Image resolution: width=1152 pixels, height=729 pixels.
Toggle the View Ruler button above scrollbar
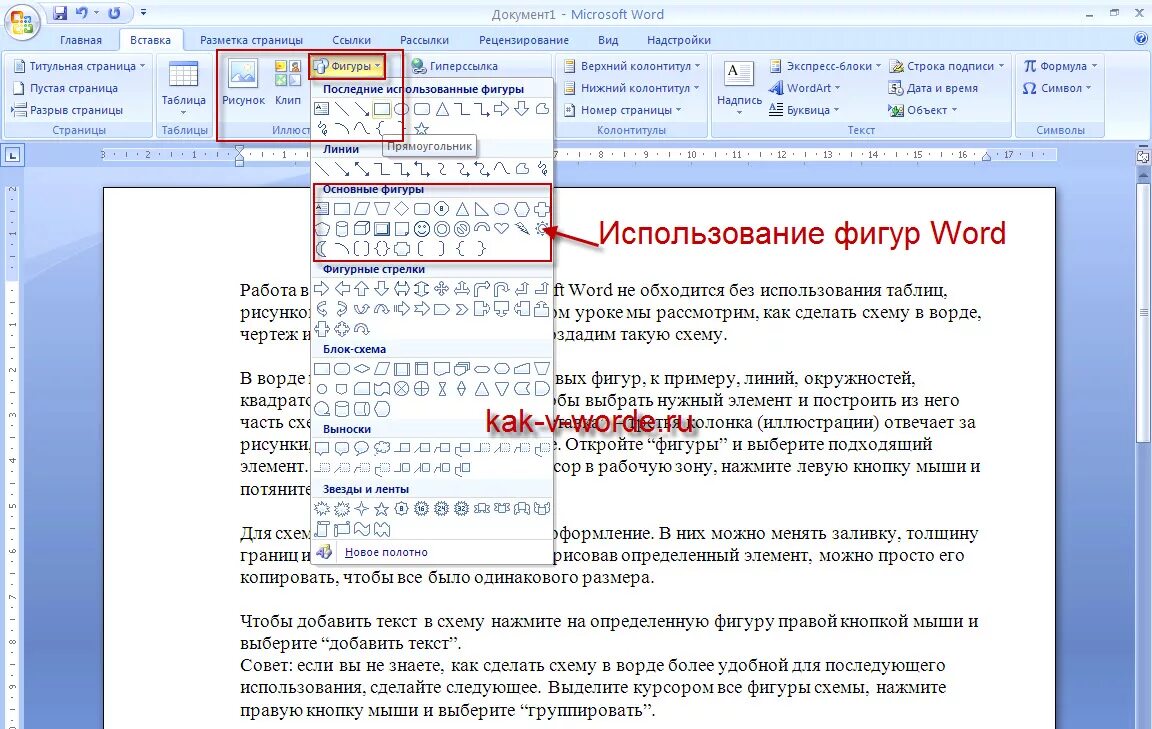1142,156
